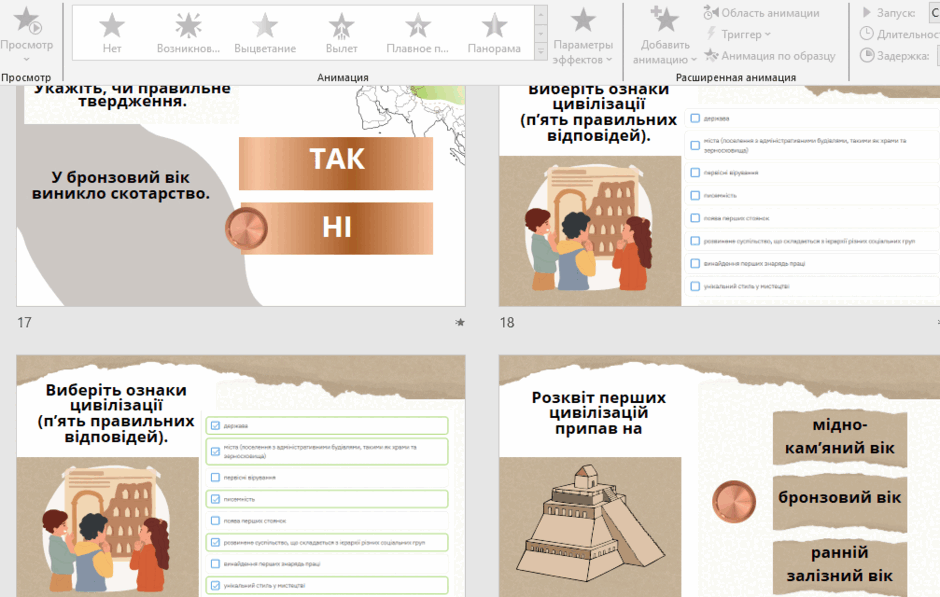Tick the 'писемність' checkbox on slide 18
This screenshot has width=940, height=597.
tap(695, 195)
